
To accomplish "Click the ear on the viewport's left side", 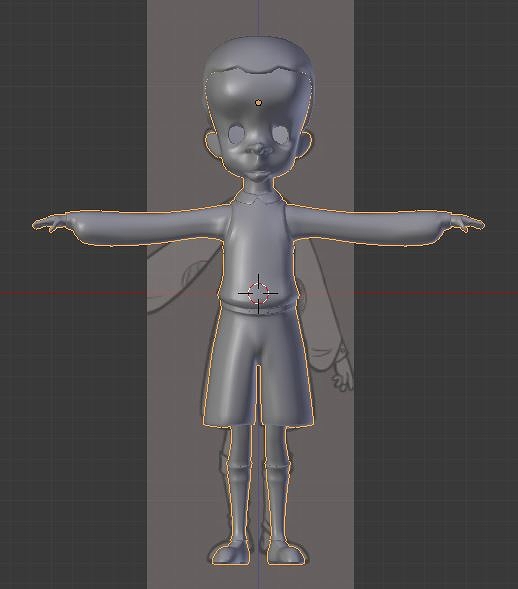I will pyautogui.click(x=213, y=145).
